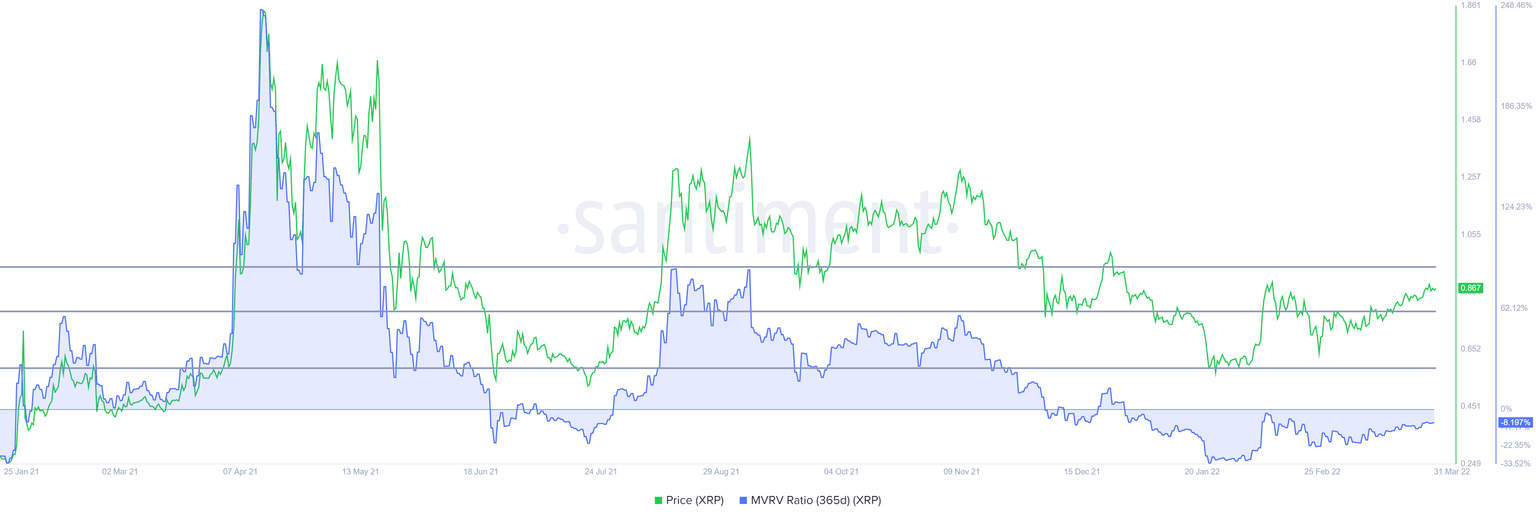1536x520 pixels.
Task: Click the green Price (XRP) legend swatch
Action: [658, 500]
